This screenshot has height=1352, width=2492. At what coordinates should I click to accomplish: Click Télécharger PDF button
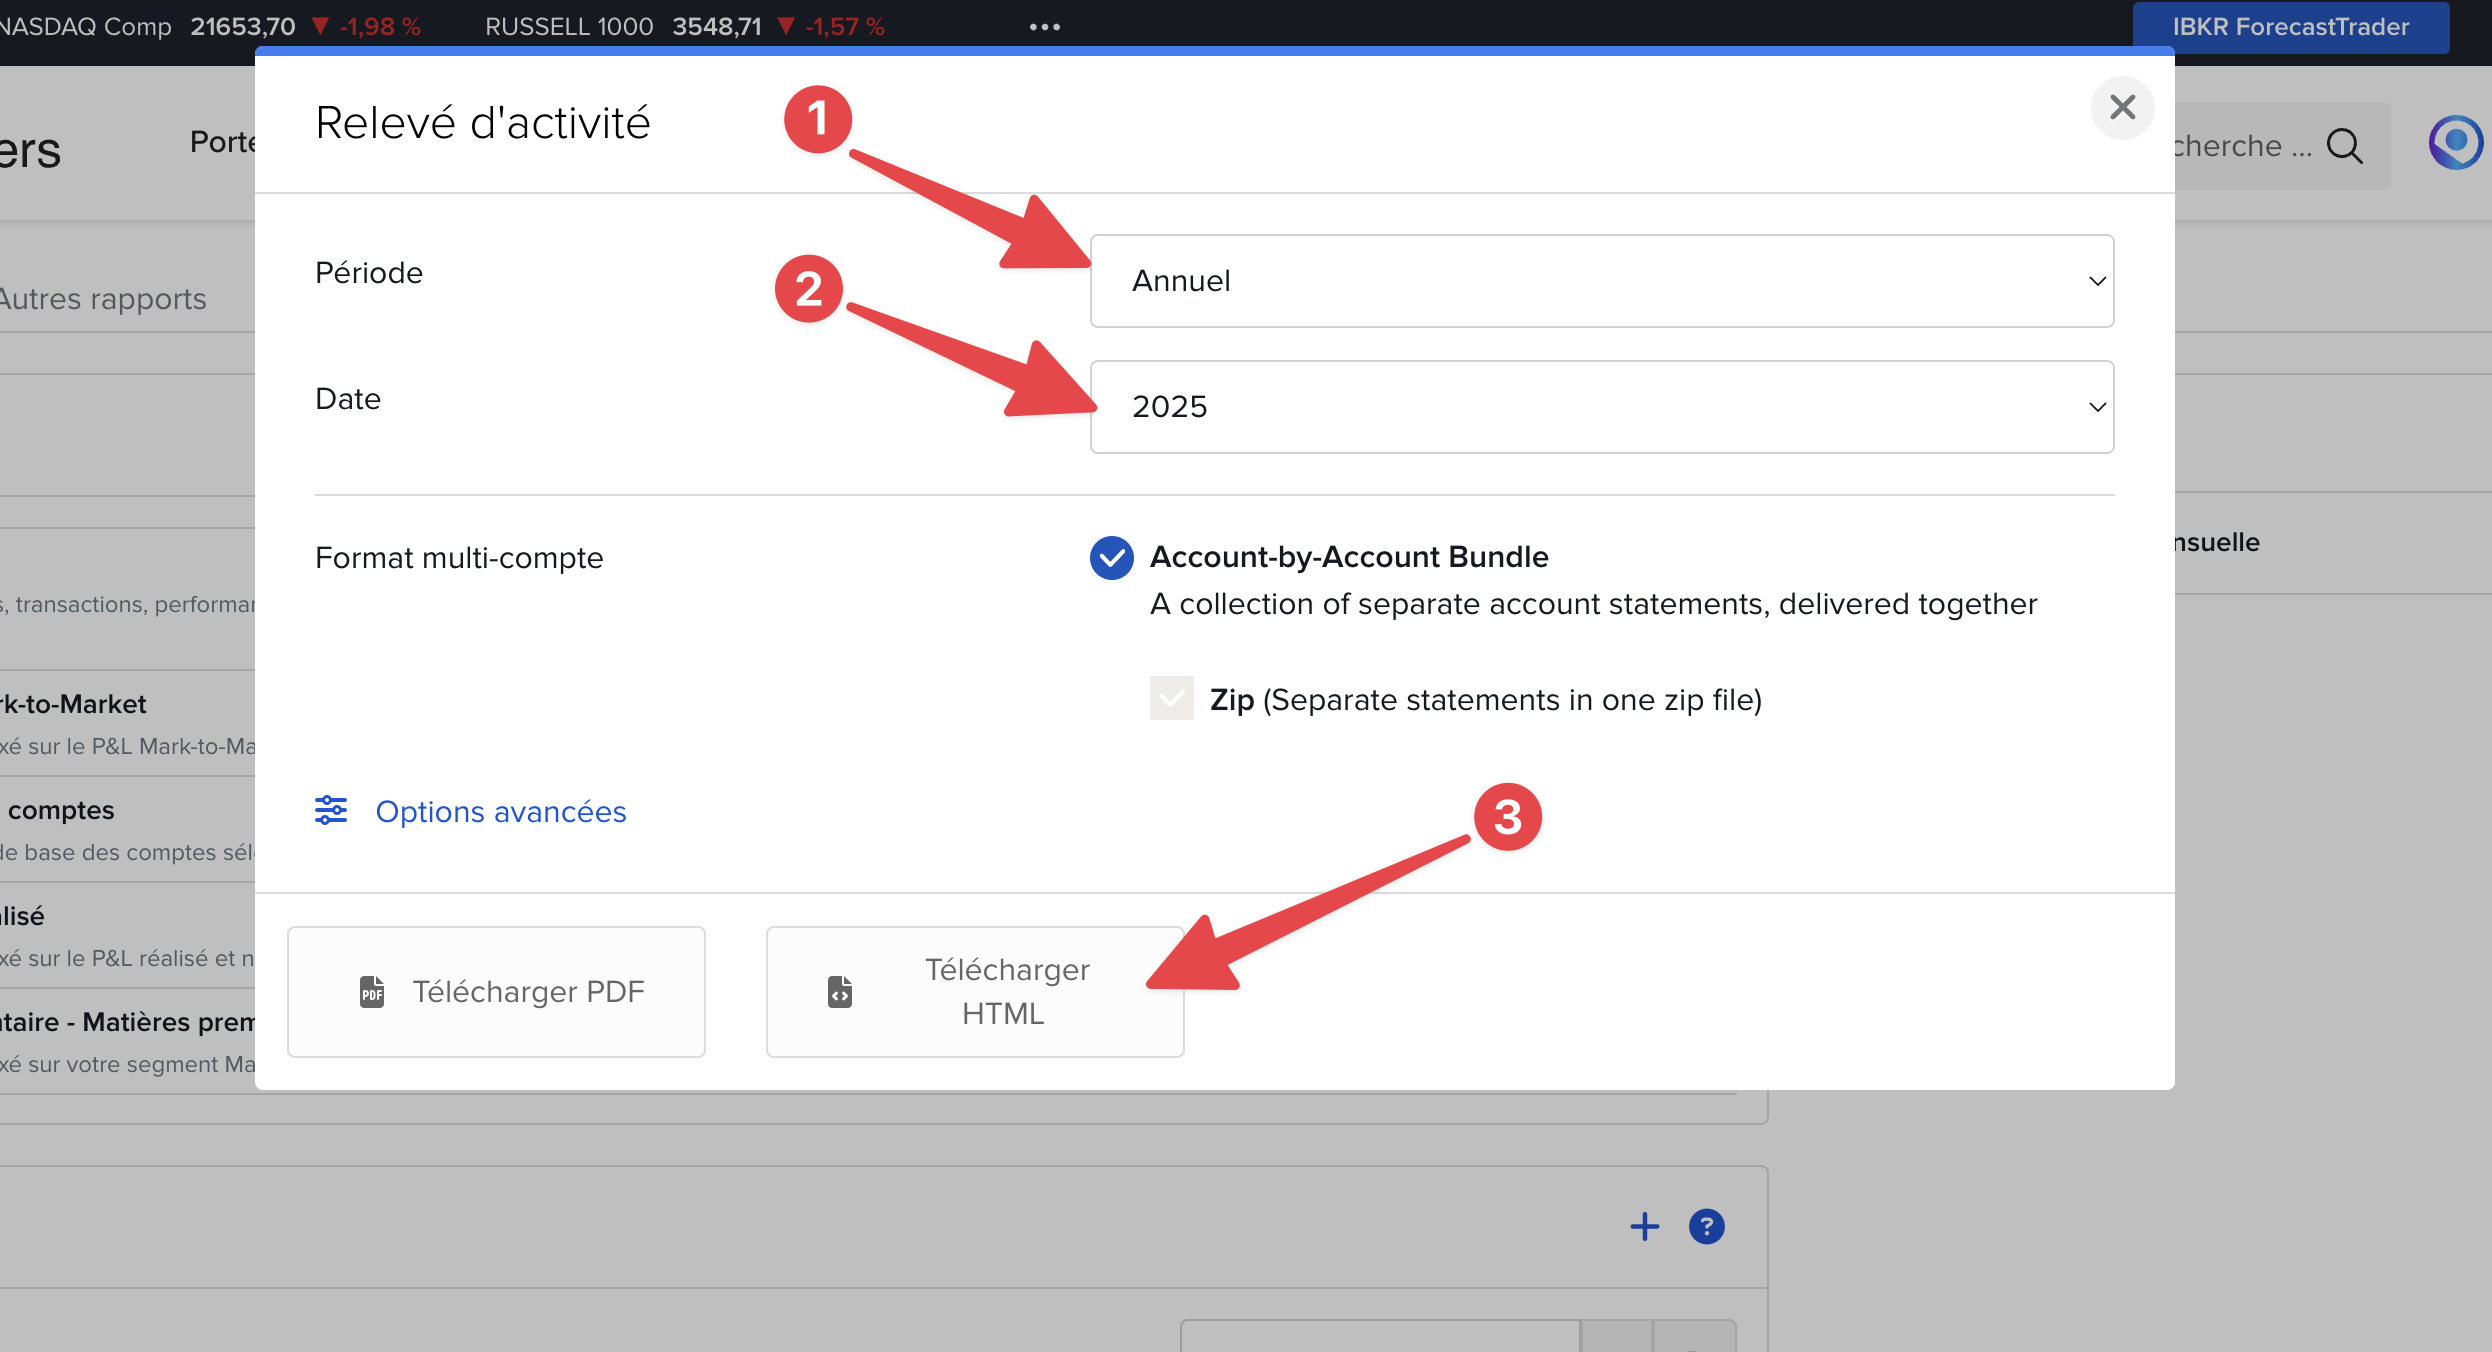pos(496,991)
